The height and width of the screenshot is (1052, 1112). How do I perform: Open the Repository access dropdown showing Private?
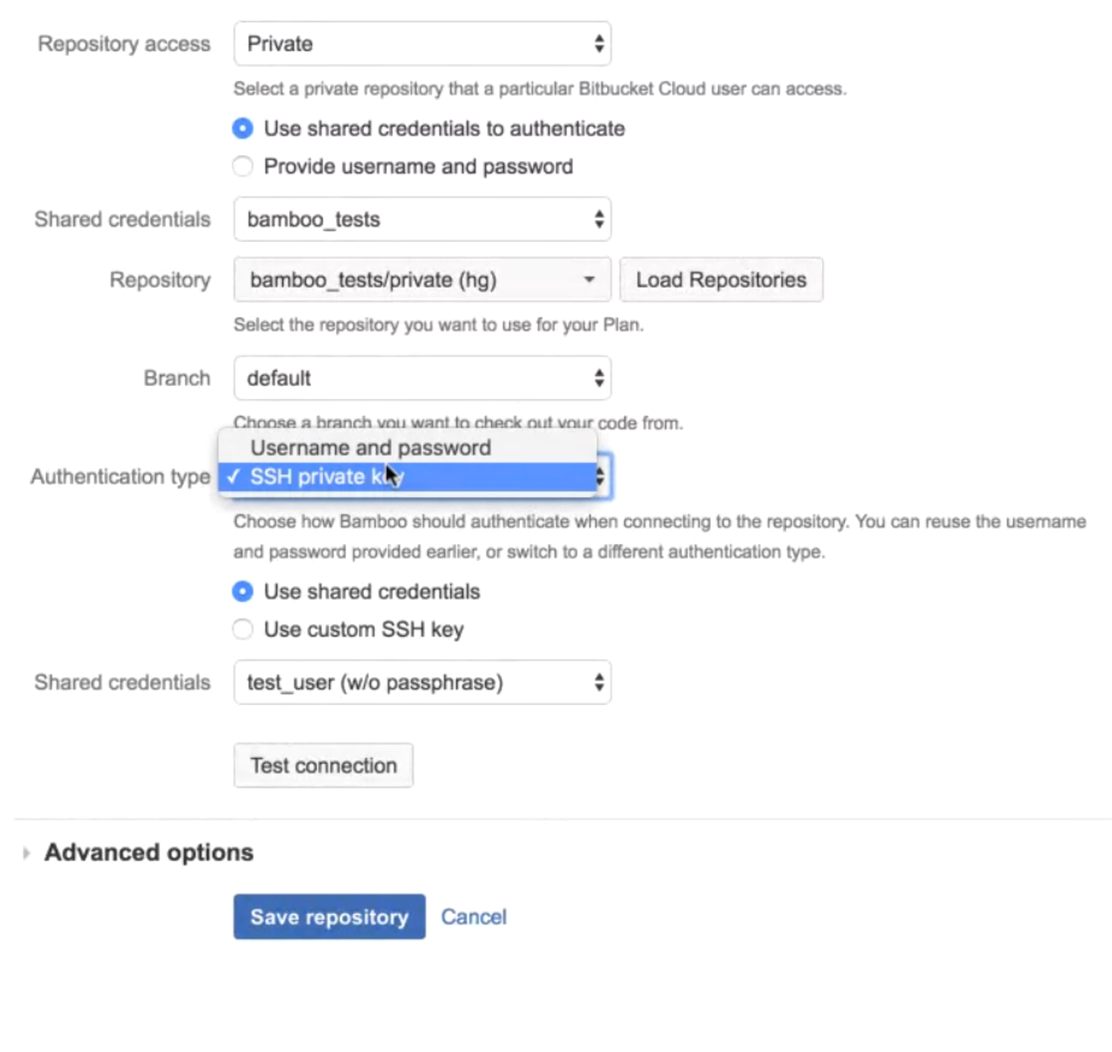tap(420, 43)
